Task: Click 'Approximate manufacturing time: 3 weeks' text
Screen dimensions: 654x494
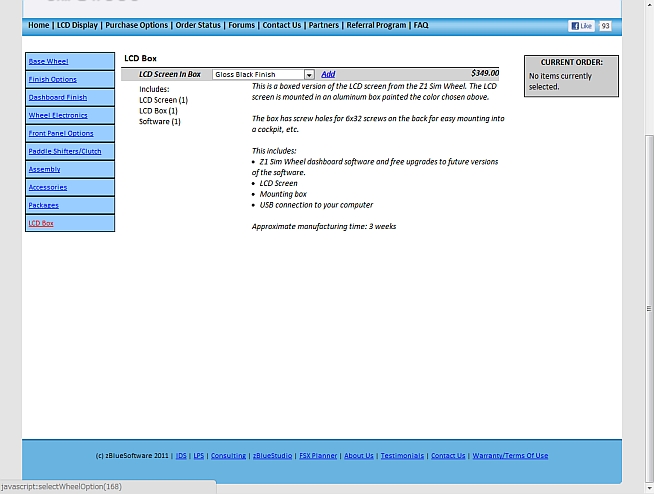Action: point(324,226)
